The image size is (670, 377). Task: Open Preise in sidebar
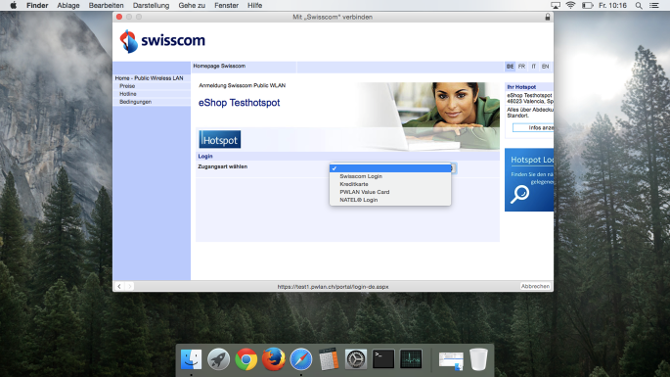click(127, 86)
